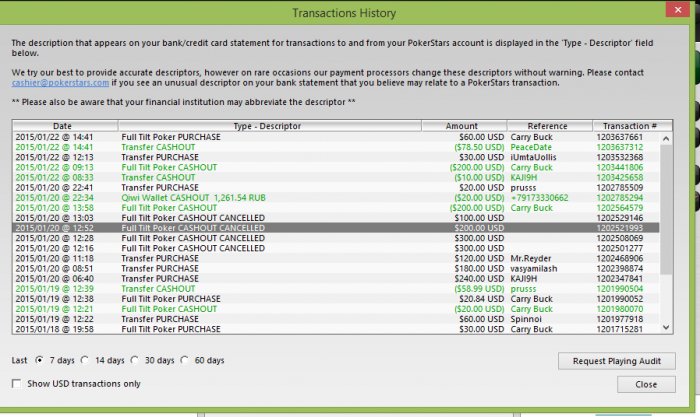The width and height of the screenshot is (700, 417).
Task: Sort by the Transaction # column header
Action: [x=632, y=126]
